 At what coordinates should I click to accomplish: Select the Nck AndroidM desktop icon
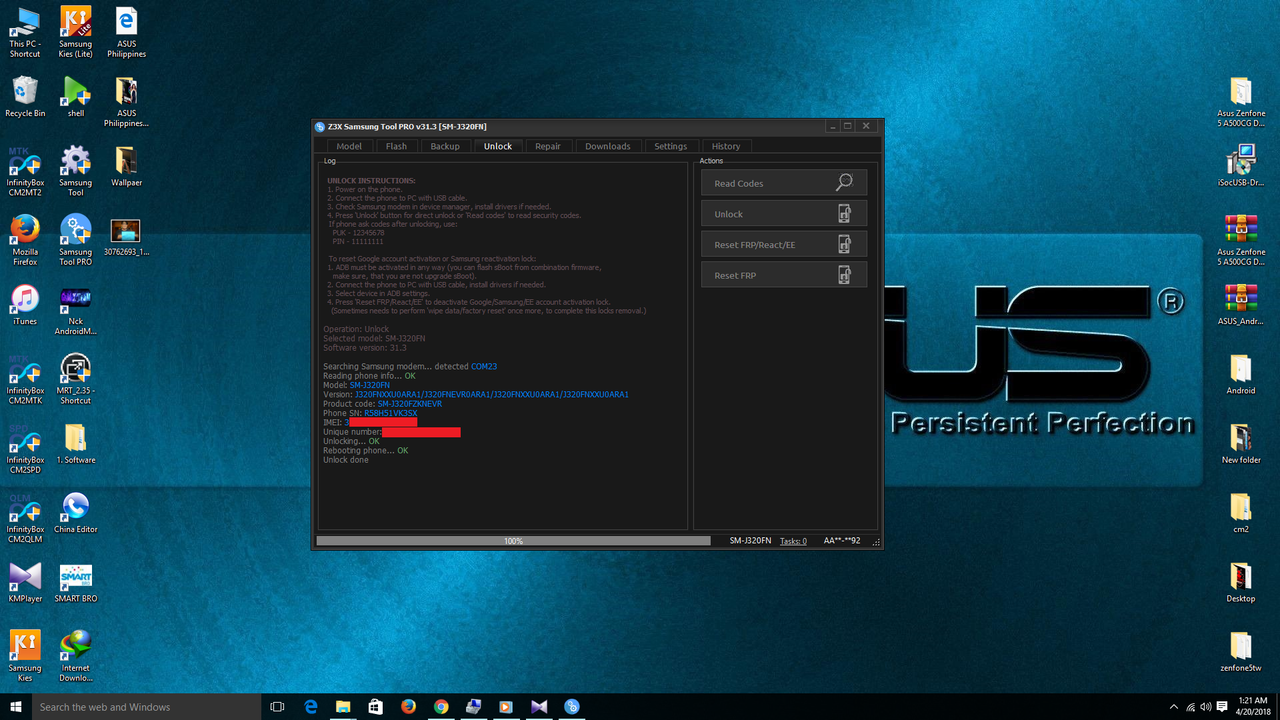[x=76, y=310]
